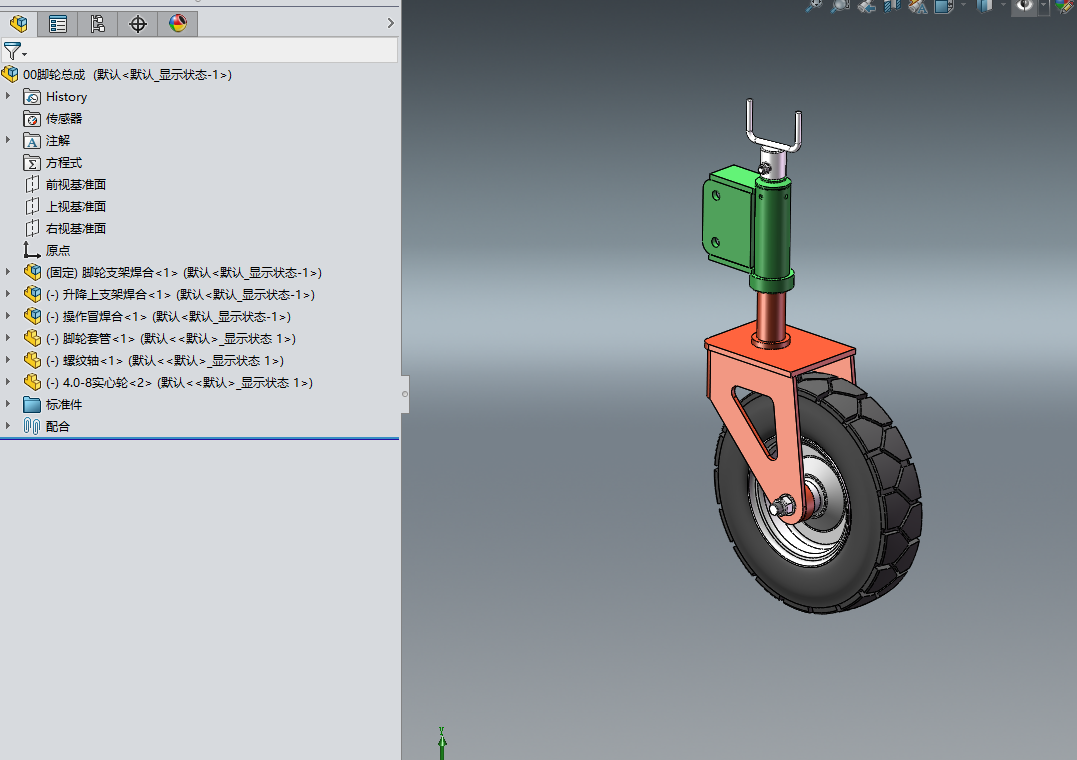The image size is (1077, 760).
Task: Click the History folder icon
Action: pyautogui.click(x=32, y=97)
